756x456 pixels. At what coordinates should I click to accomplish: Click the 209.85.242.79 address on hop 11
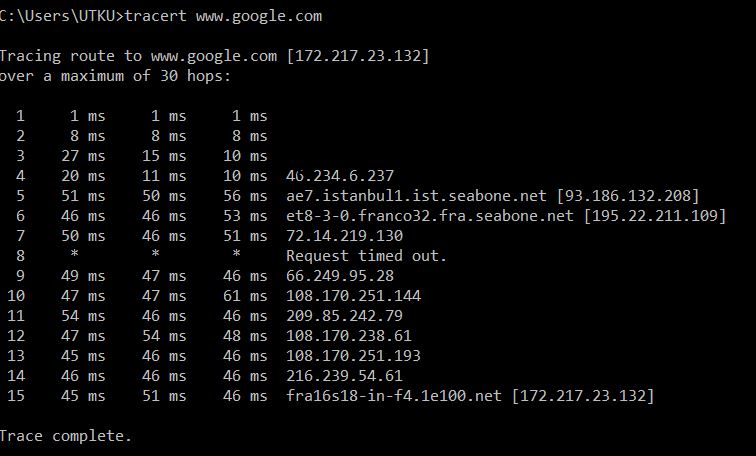(344, 316)
